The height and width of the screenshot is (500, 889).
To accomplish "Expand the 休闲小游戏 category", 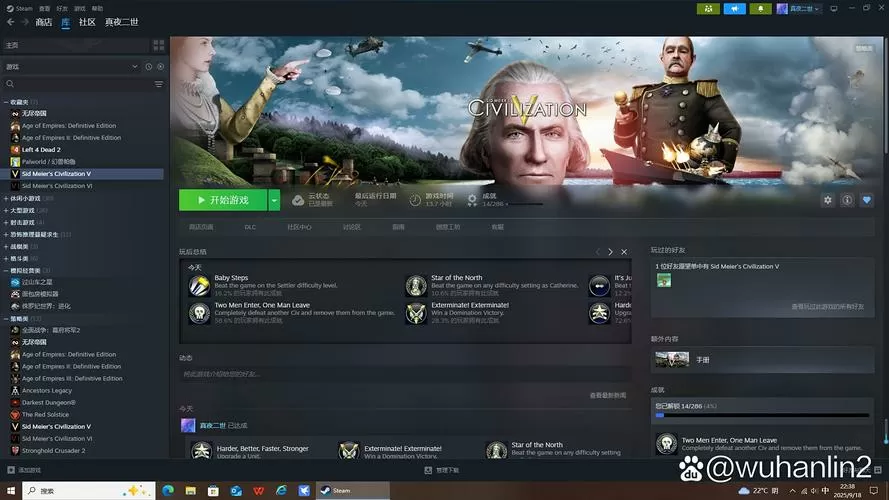I will 6,198.
